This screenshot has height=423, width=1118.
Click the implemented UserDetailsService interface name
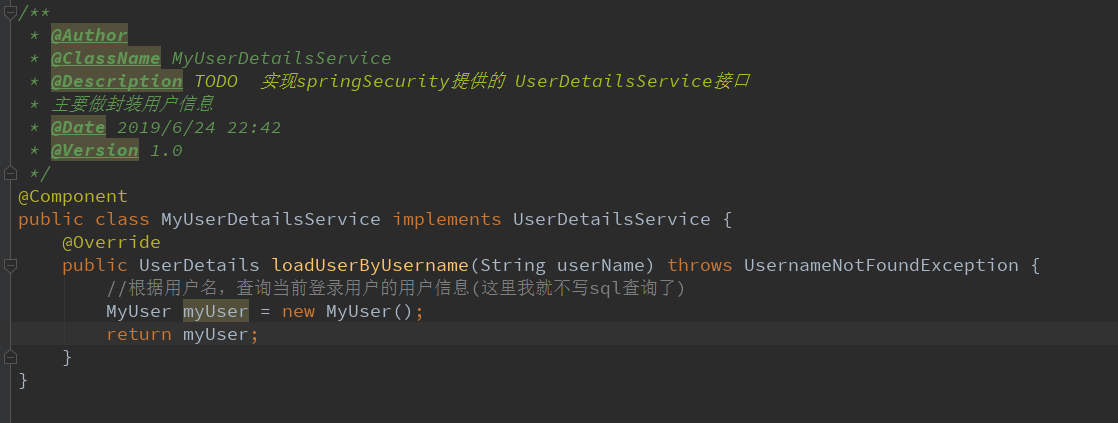click(611, 219)
